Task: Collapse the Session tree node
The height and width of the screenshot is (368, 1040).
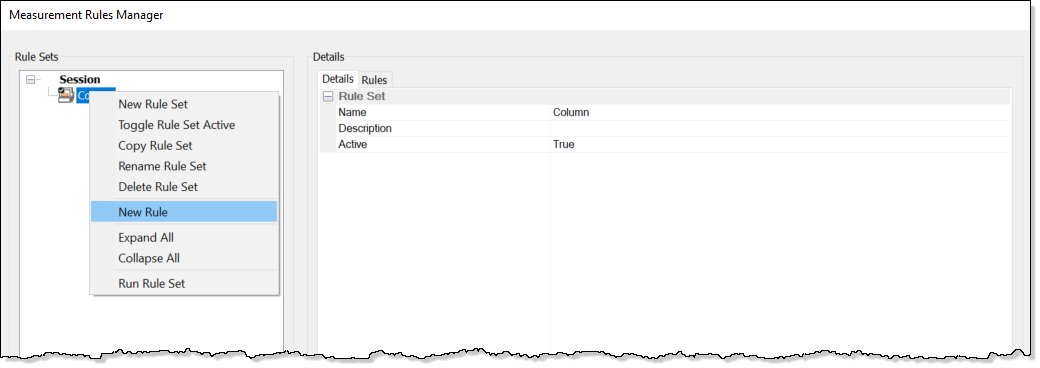Action: (x=30, y=80)
